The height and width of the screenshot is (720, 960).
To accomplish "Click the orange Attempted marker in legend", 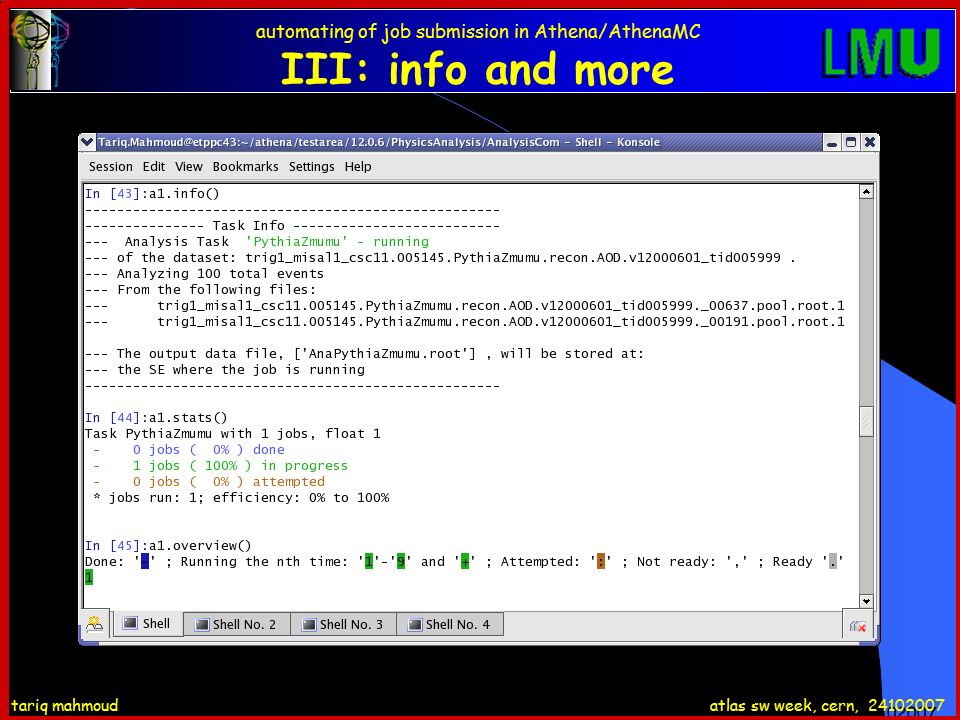I will click(x=601, y=561).
